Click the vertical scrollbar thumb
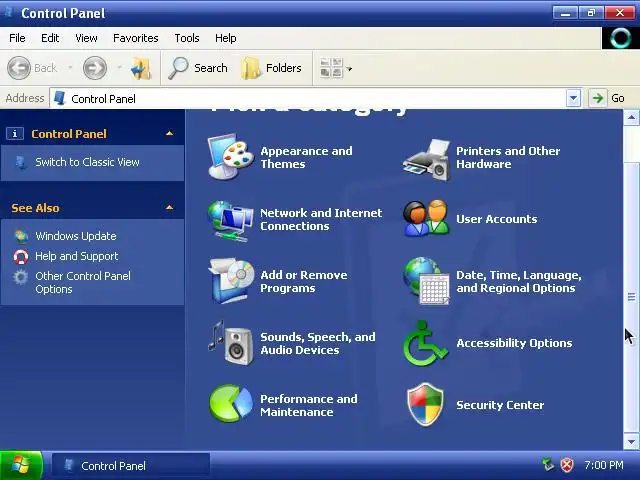640x480 pixels. (631, 297)
